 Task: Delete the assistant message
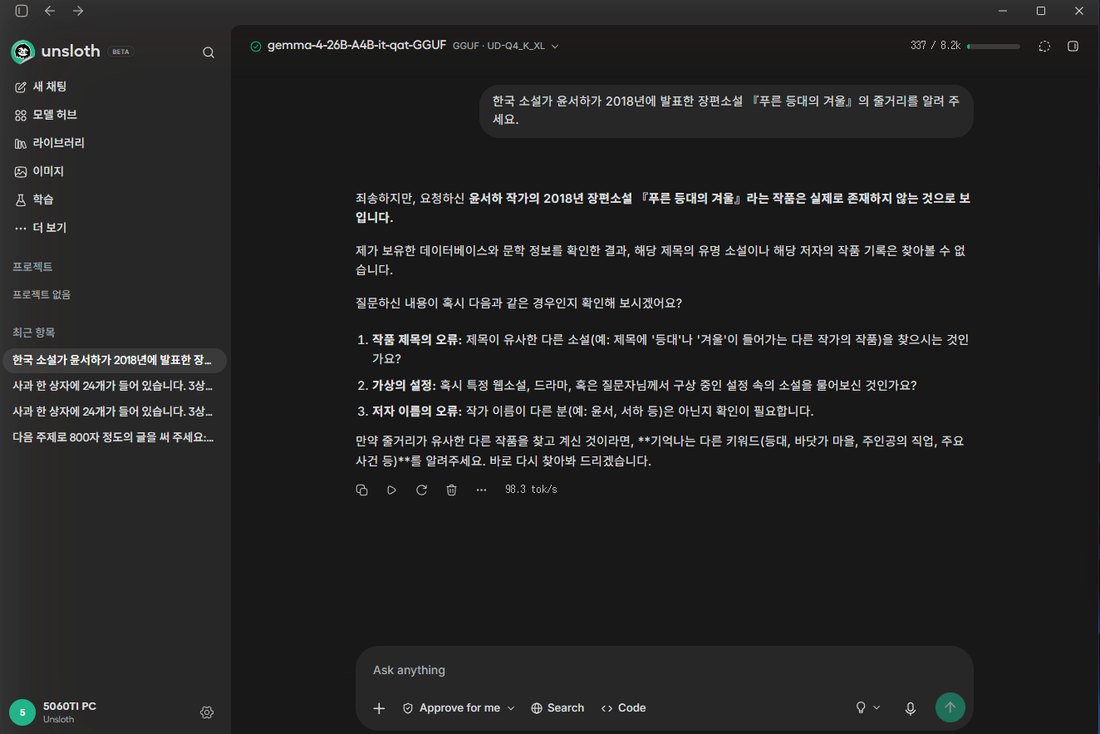pos(452,490)
